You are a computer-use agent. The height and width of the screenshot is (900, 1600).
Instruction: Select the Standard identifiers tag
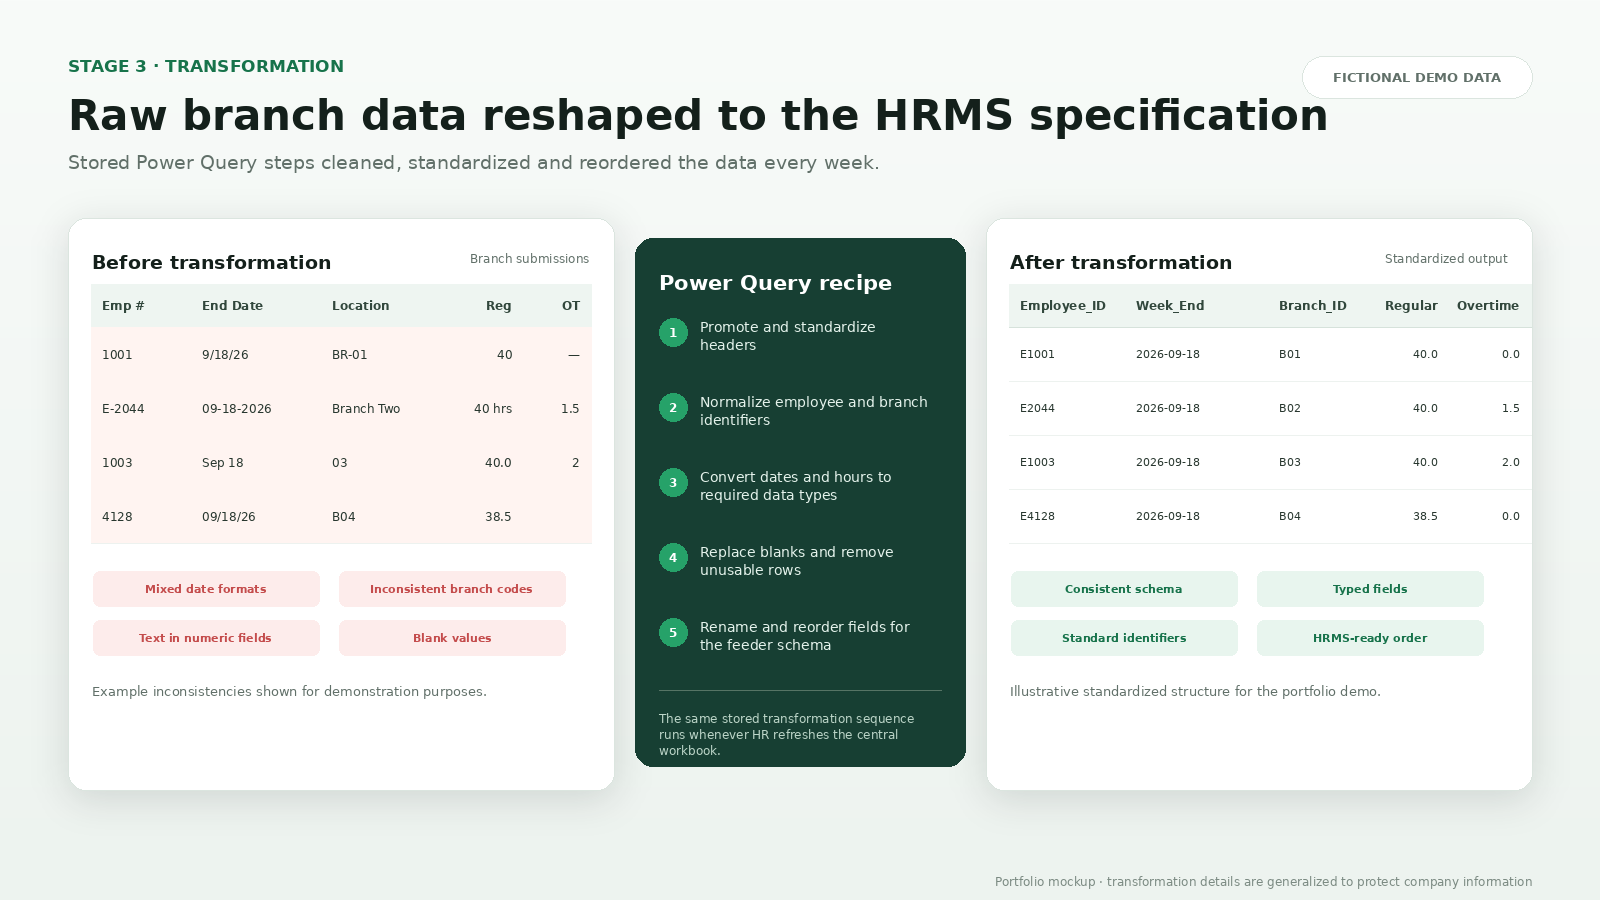pyautogui.click(x=1124, y=638)
